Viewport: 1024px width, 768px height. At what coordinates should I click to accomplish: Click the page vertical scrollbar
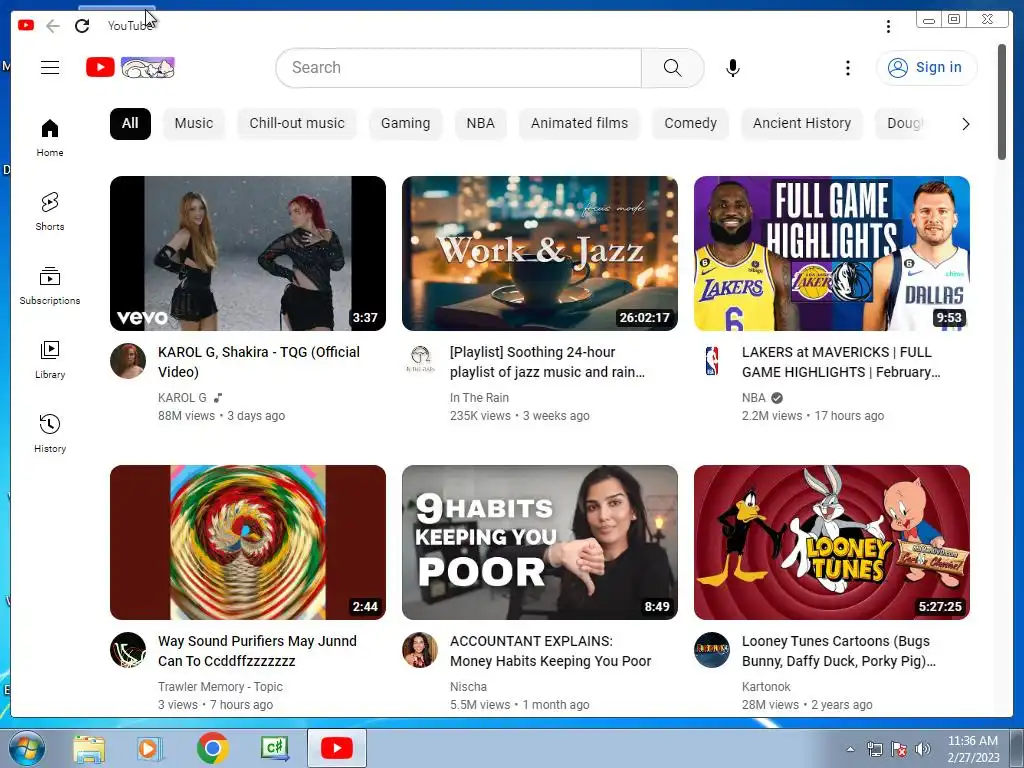click(1002, 101)
